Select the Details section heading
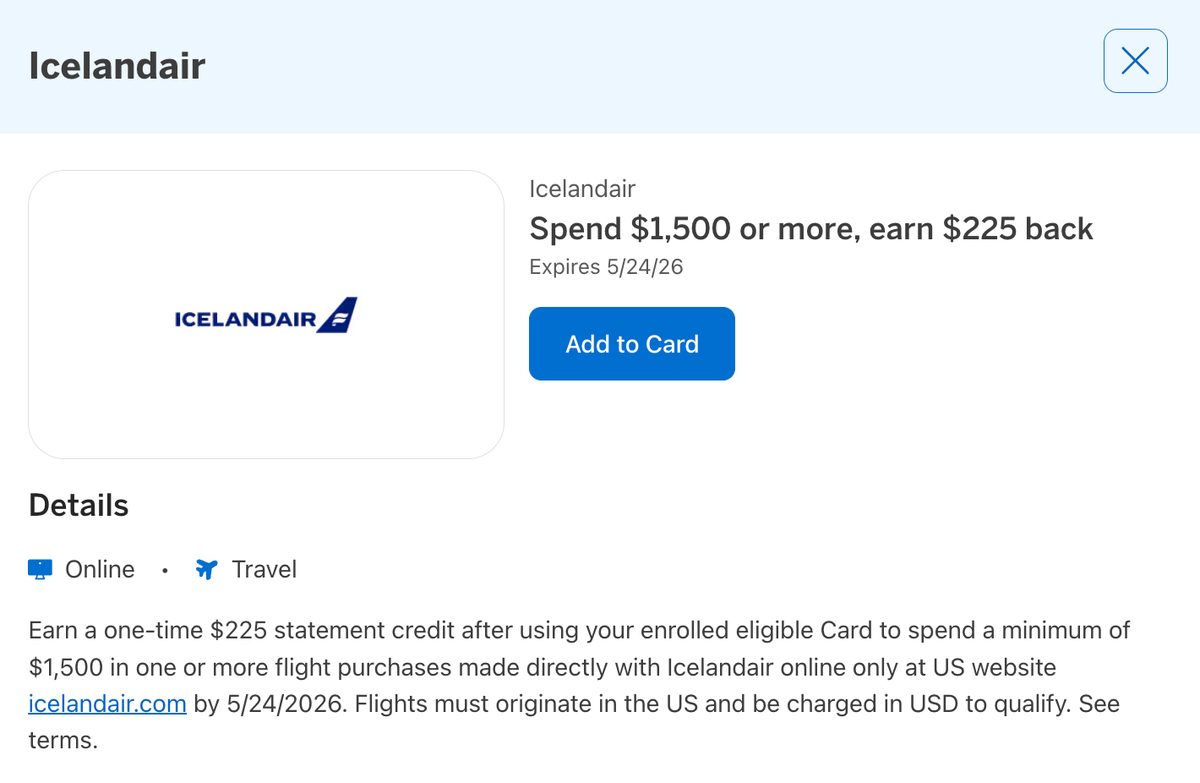Image resolution: width=1200 pixels, height=783 pixels. pyautogui.click(x=78, y=505)
